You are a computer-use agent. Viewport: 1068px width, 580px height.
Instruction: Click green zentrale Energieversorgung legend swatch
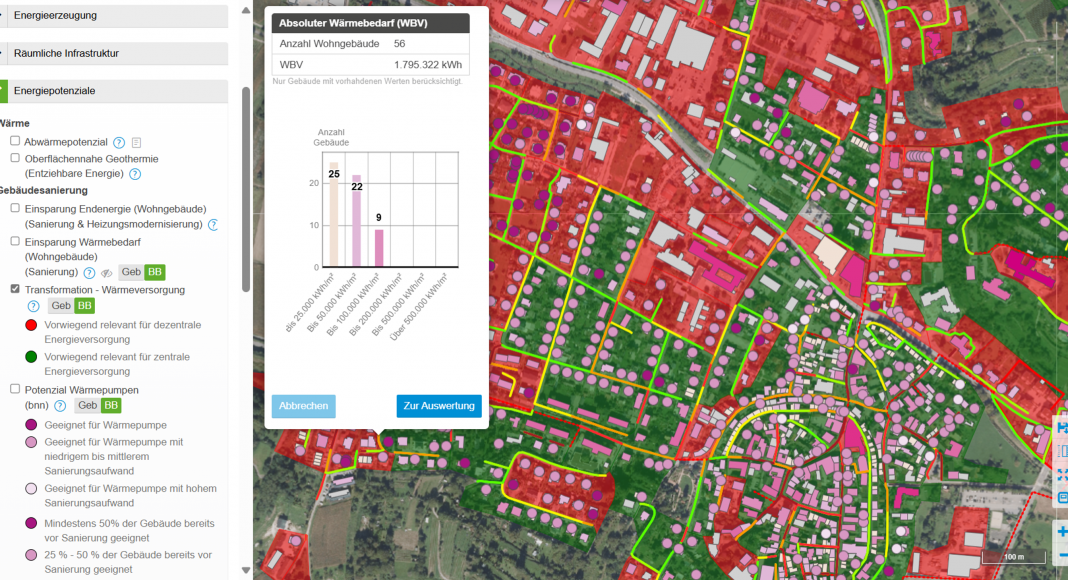point(31,357)
